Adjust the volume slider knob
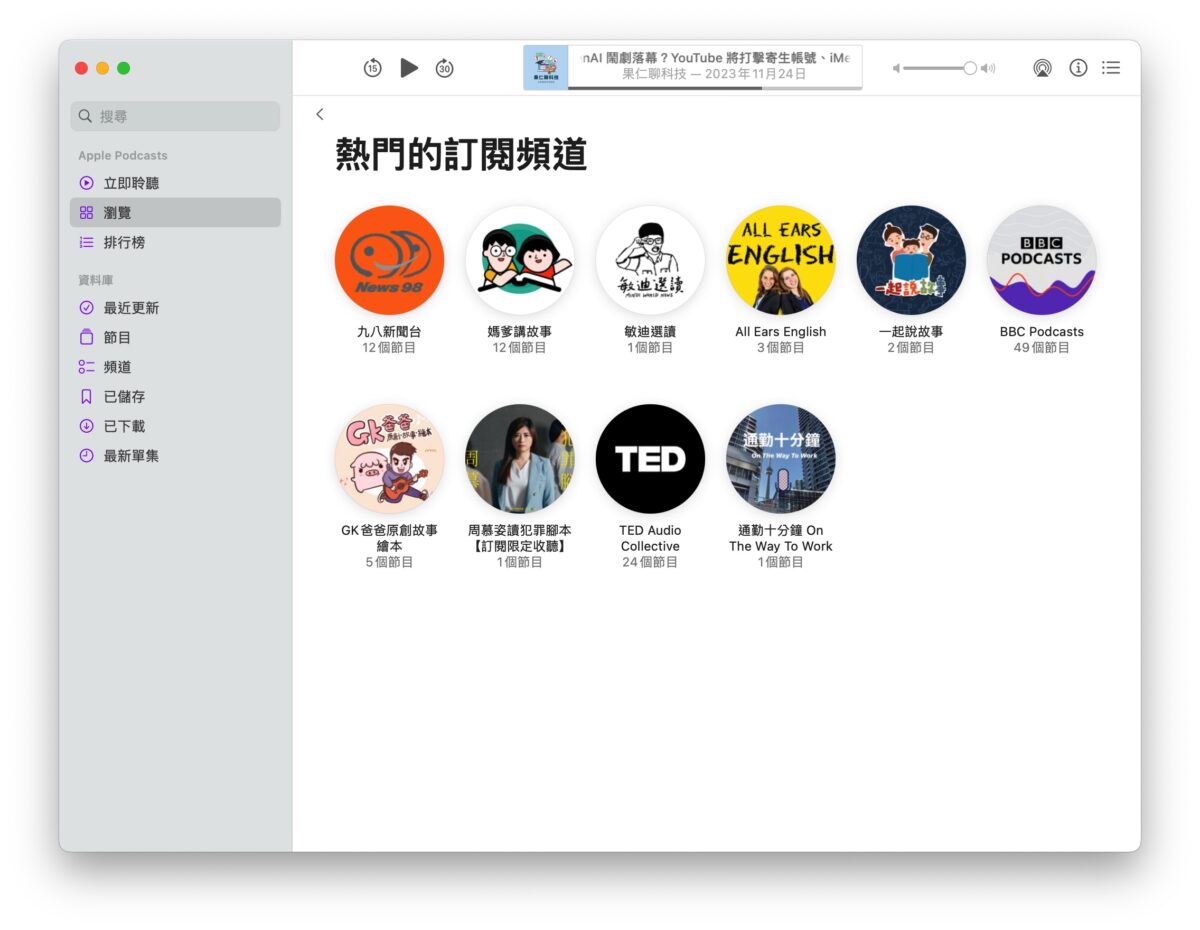This screenshot has height=930, width=1200. [x=970, y=68]
